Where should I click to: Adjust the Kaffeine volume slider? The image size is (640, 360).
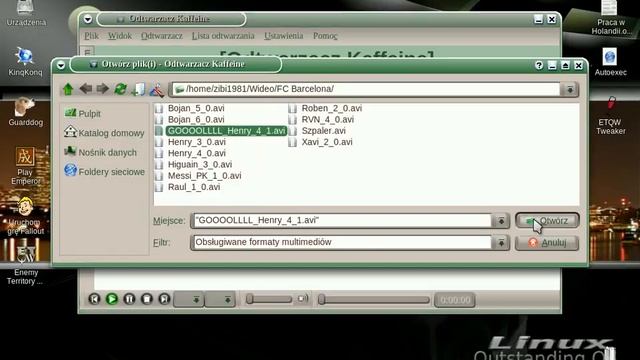coord(269,300)
